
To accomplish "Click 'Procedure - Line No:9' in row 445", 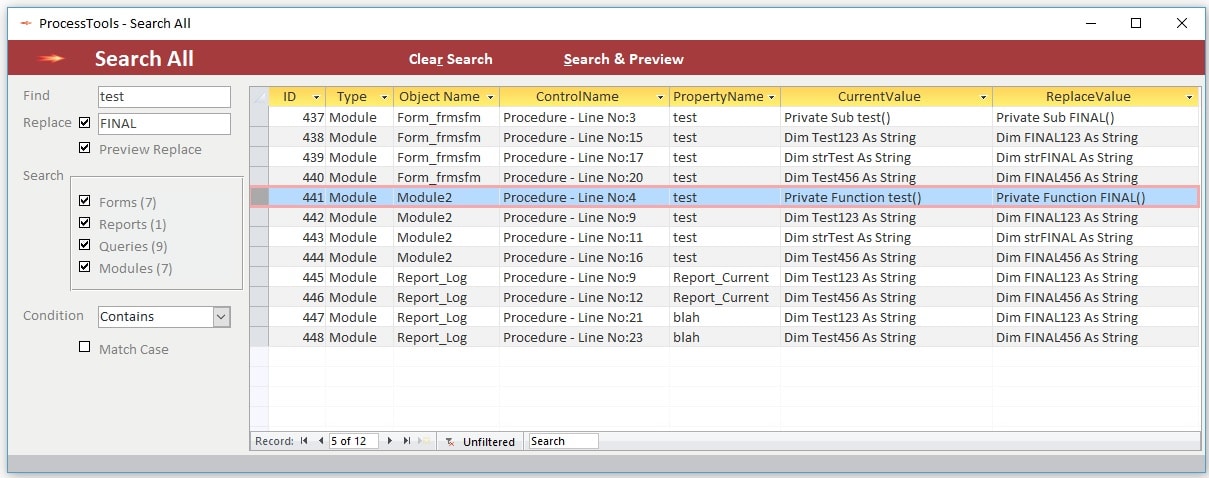I will (584, 277).
